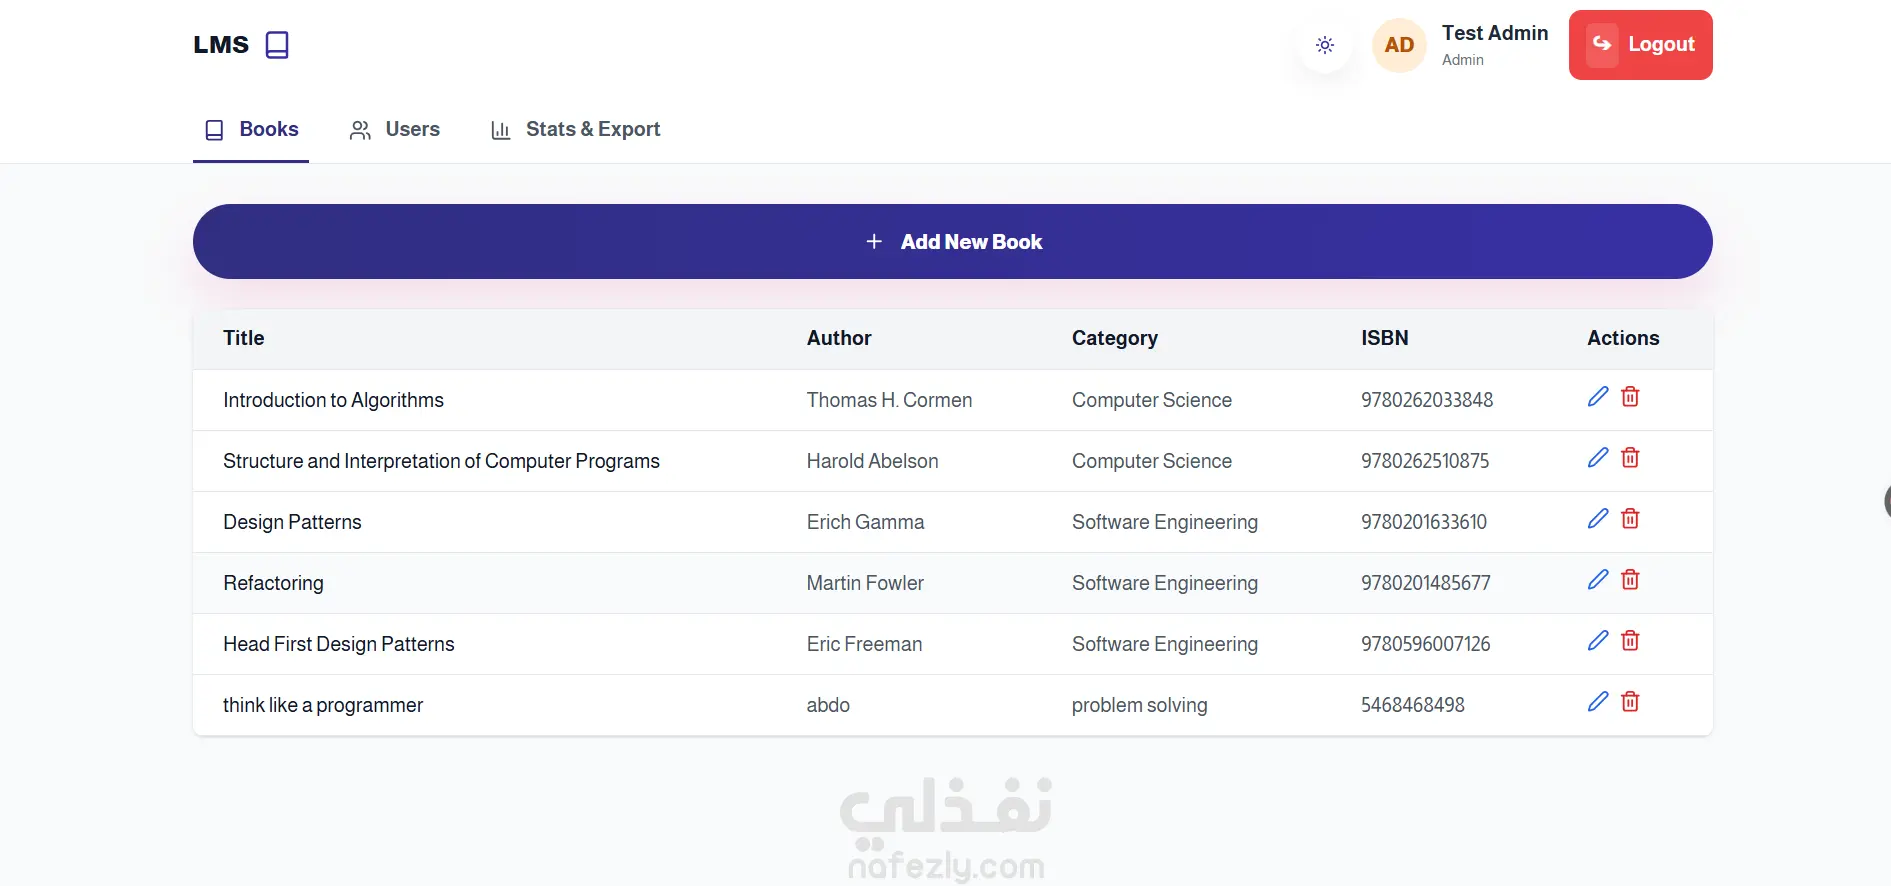This screenshot has height=886, width=1891.
Task: Edit the Design Patterns book entry
Action: 1598,519
